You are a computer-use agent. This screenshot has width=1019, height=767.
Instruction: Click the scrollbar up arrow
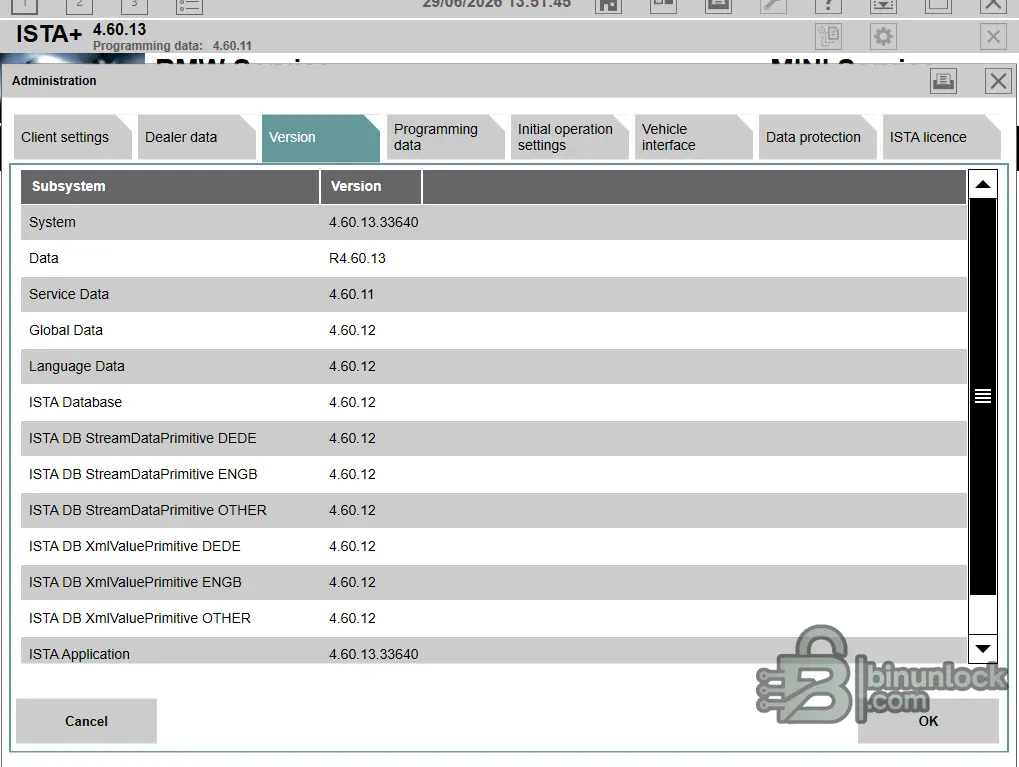983,185
